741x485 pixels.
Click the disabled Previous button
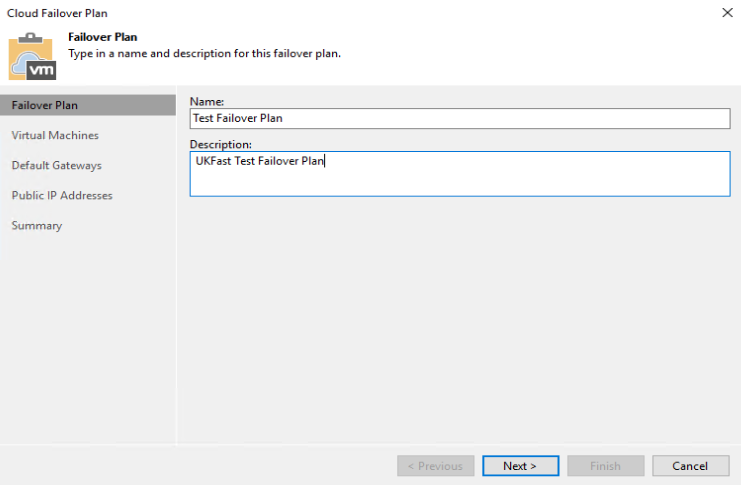coord(435,466)
